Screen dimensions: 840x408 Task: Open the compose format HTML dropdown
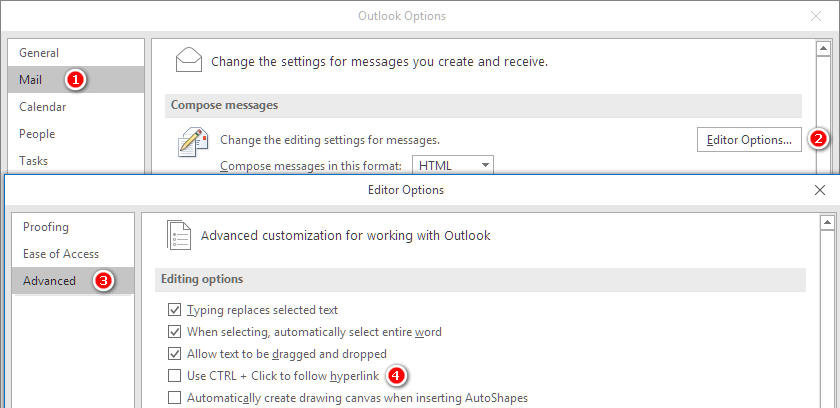[x=453, y=165]
